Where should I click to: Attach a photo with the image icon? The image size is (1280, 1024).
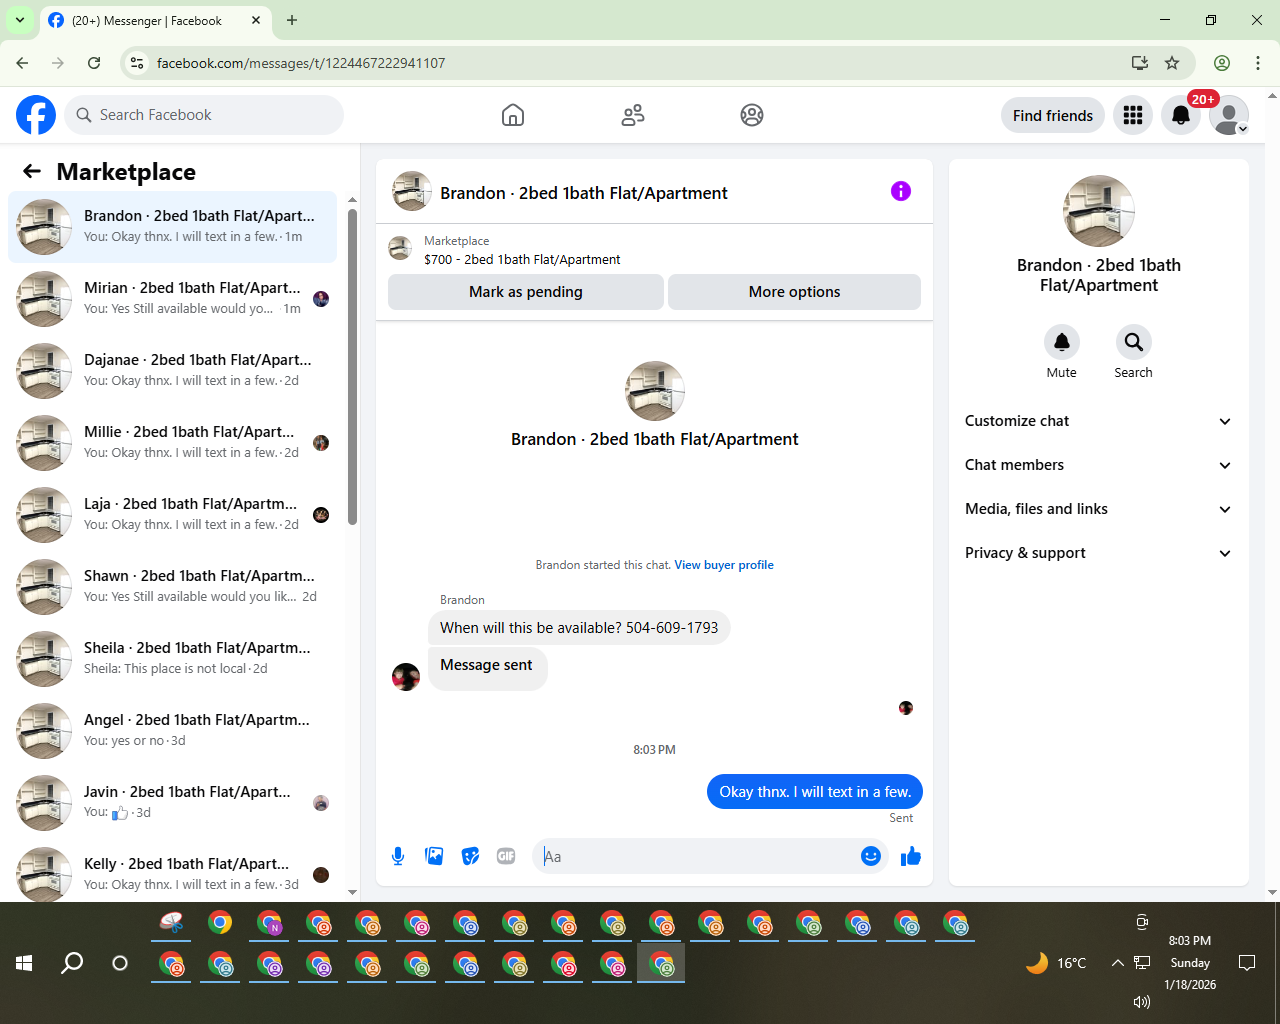tap(434, 856)
